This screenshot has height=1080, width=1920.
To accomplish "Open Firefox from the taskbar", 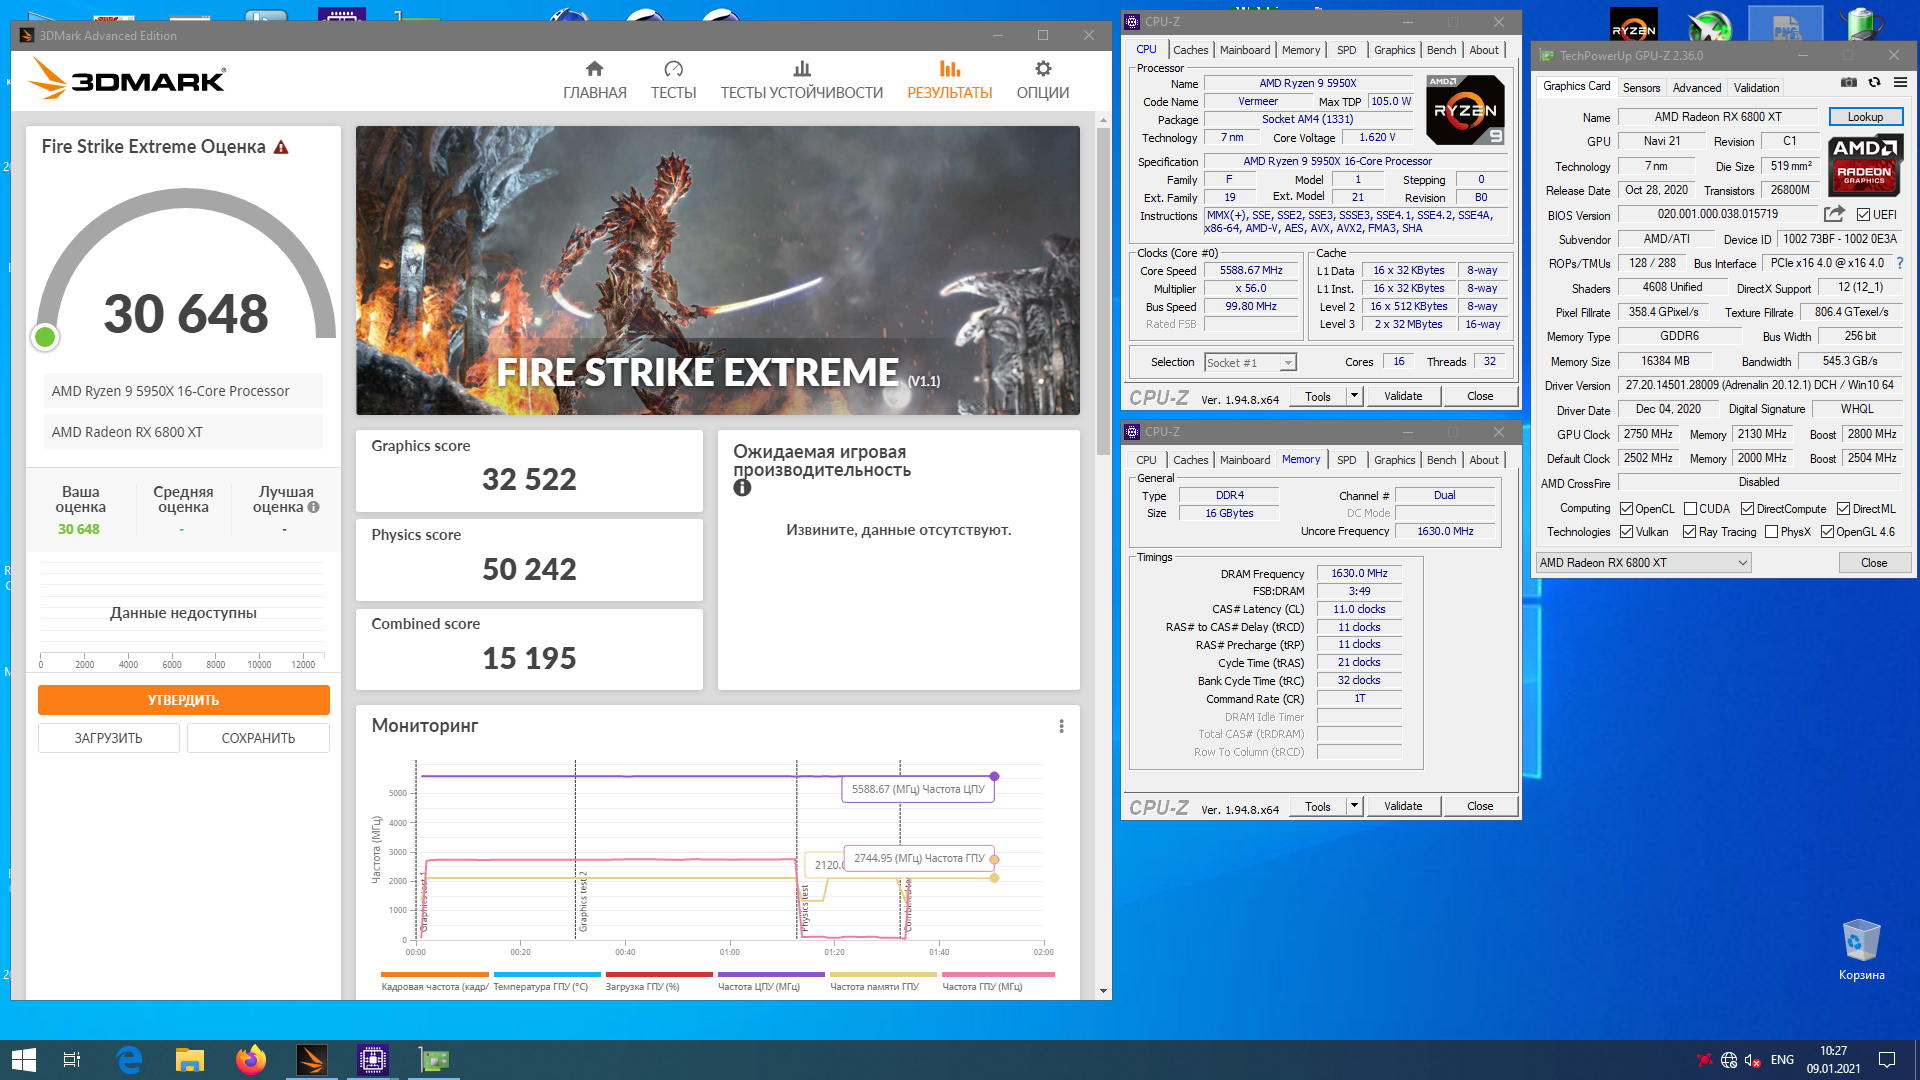I will pos(250,1060).
